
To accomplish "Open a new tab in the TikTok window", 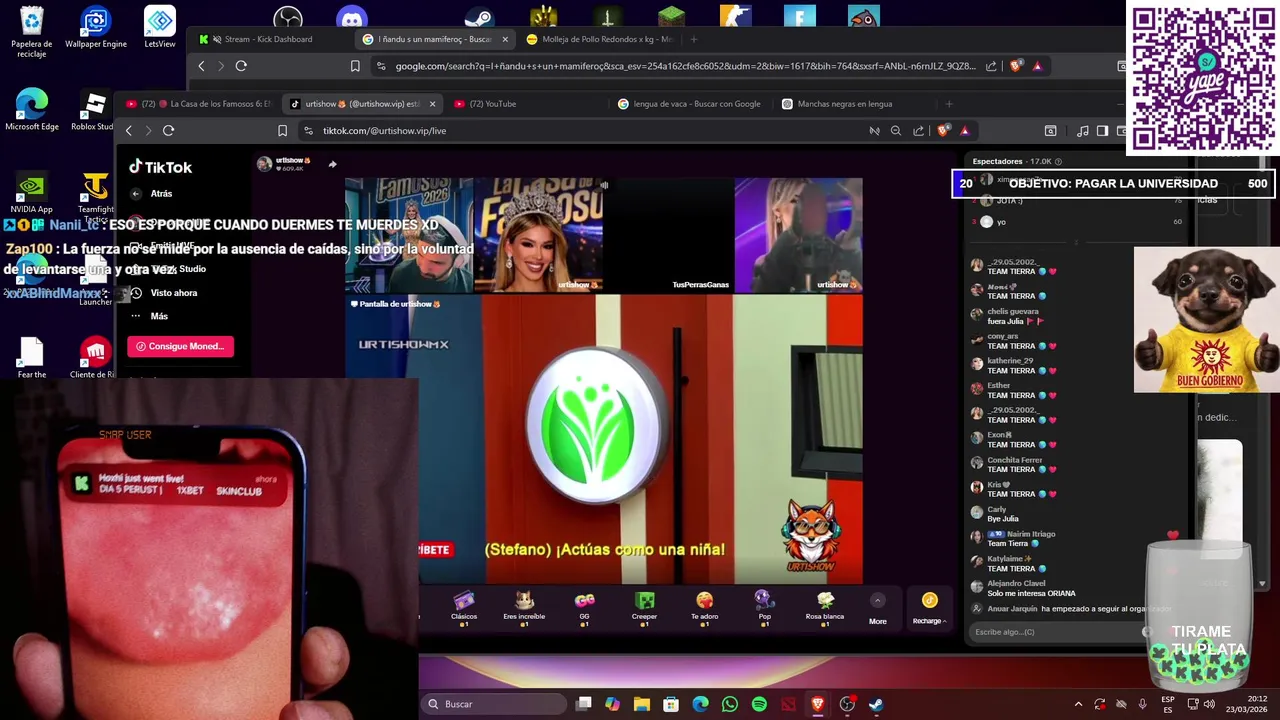I will click(949, 104).
